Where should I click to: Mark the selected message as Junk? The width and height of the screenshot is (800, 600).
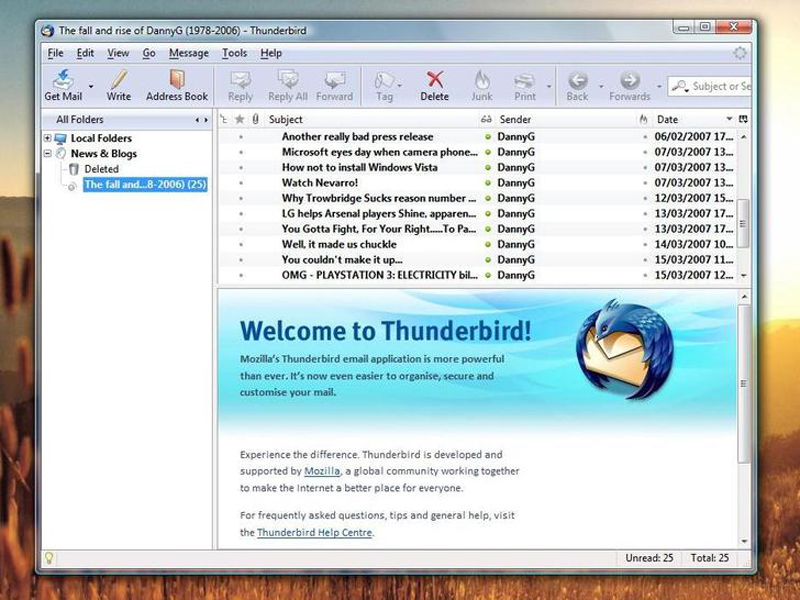point(480,83)
